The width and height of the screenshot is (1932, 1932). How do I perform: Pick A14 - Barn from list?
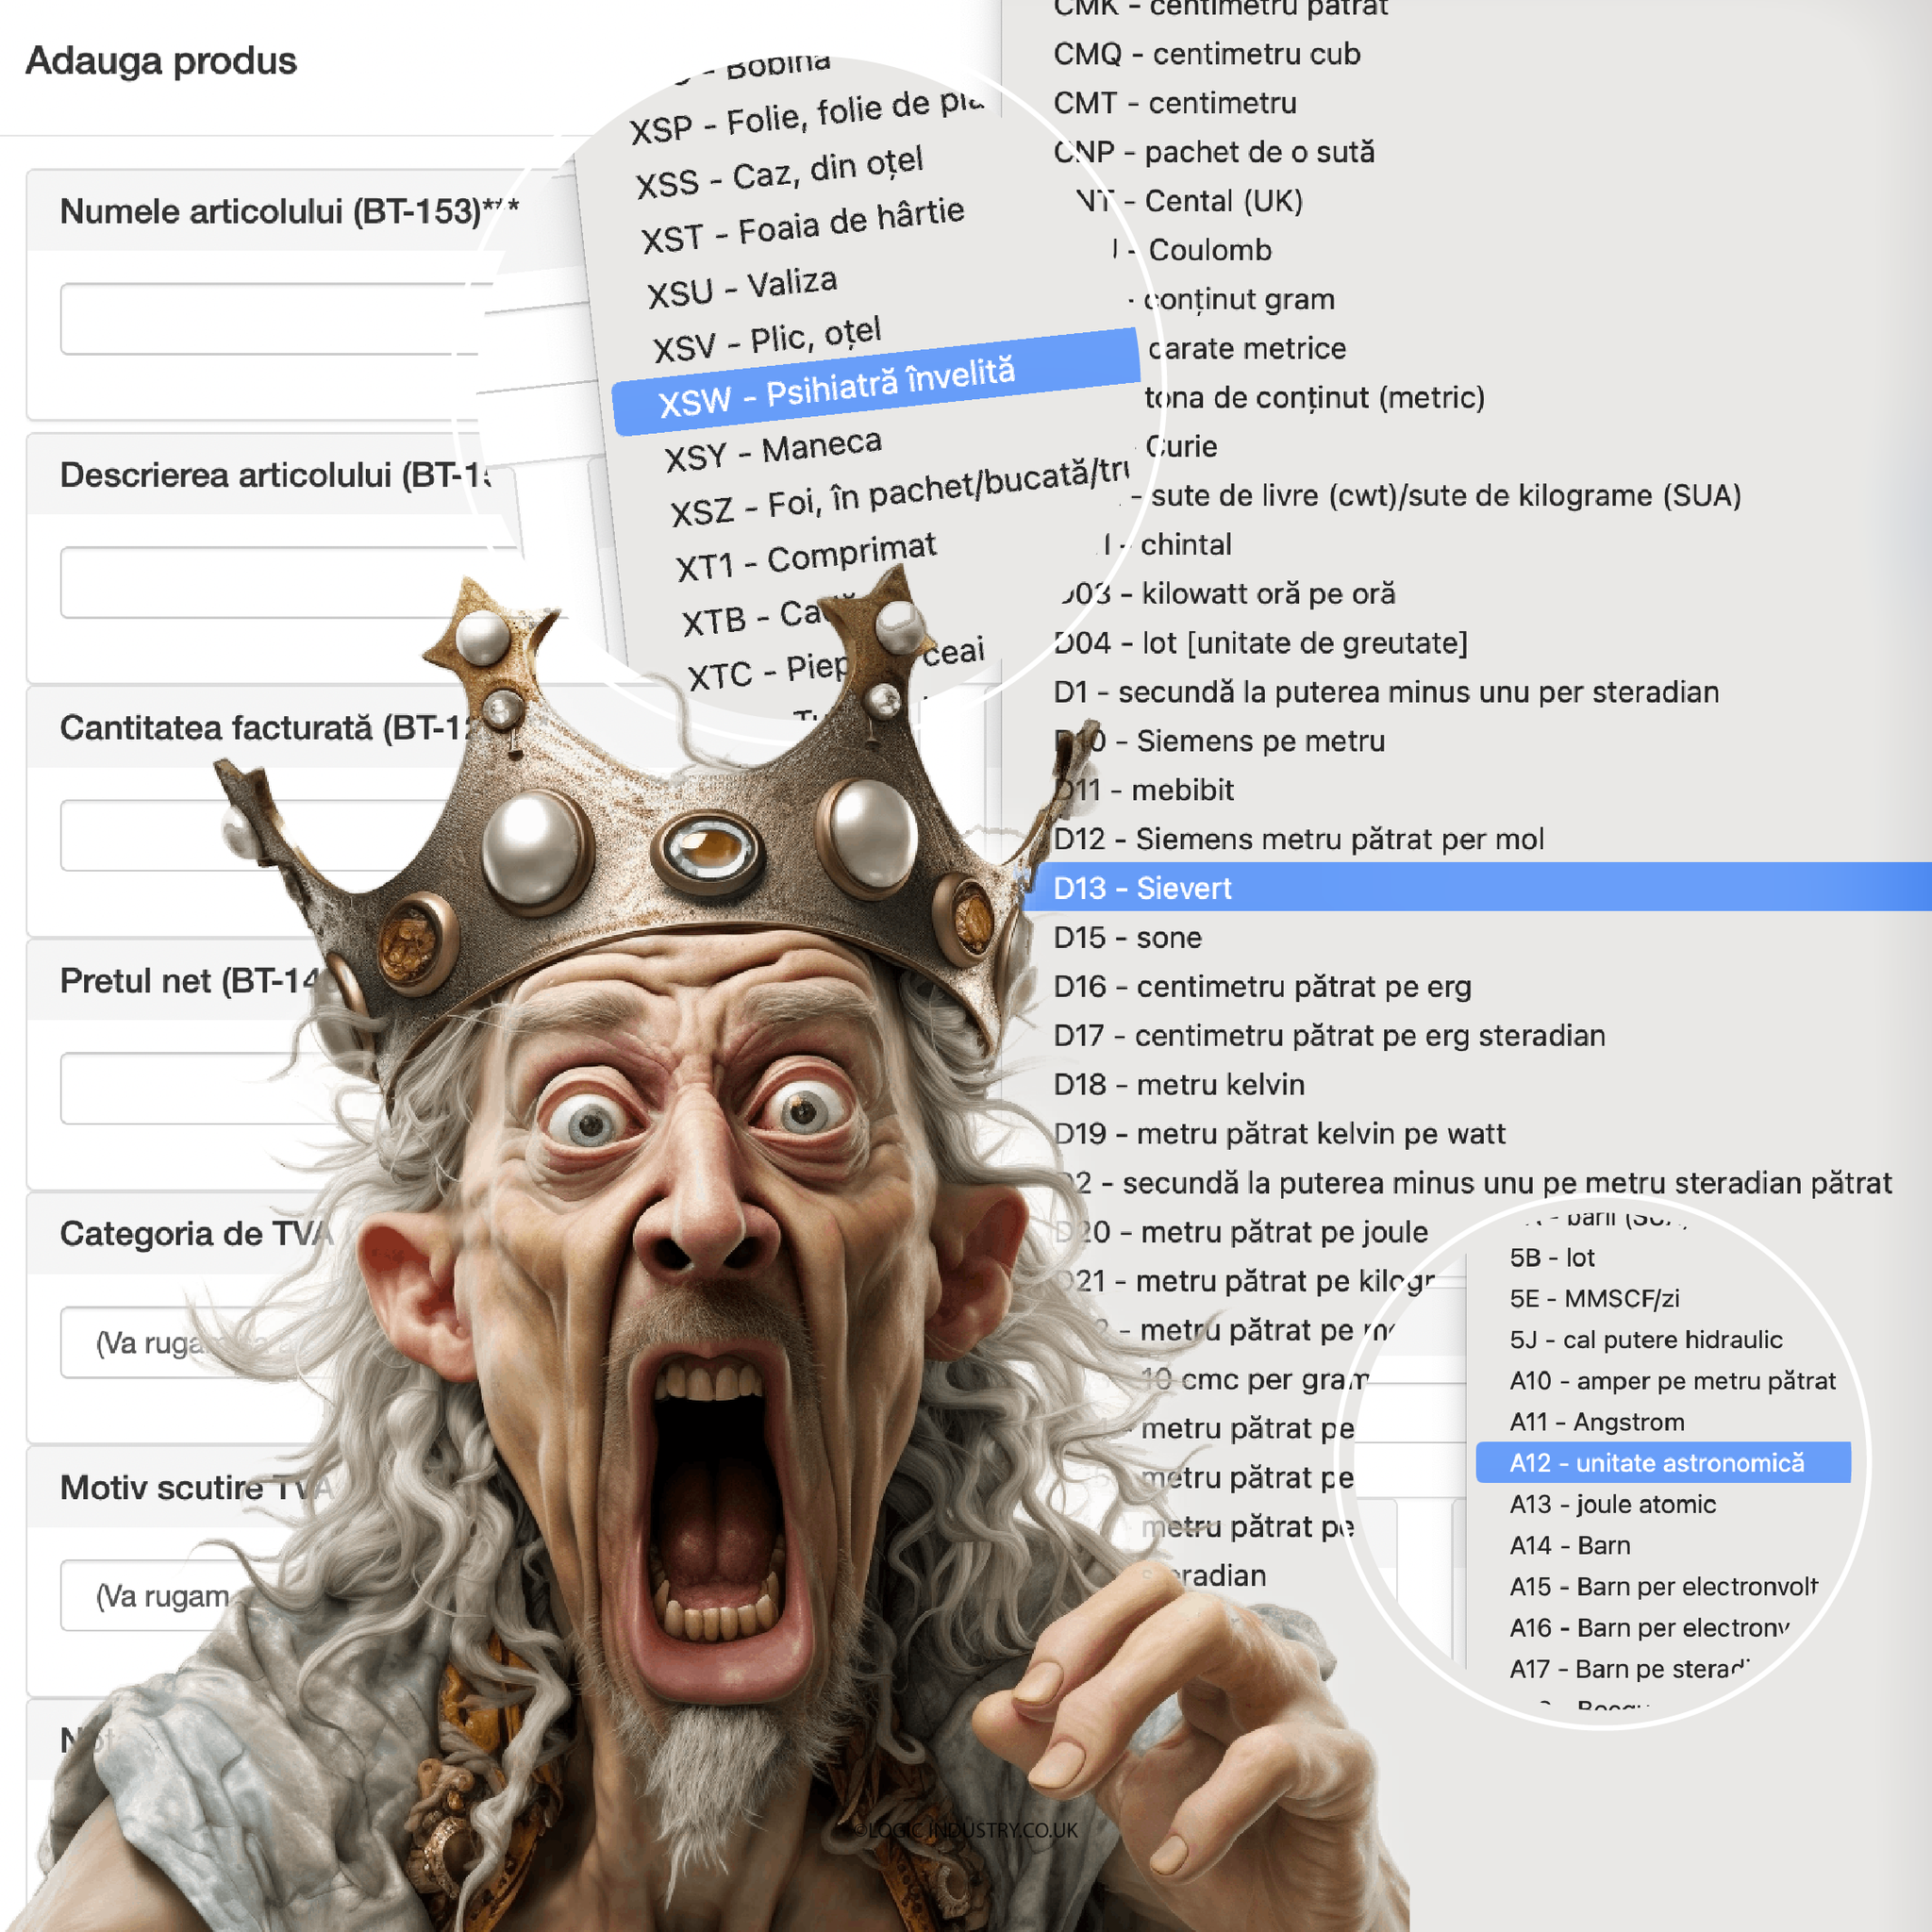point(1569,1545)
